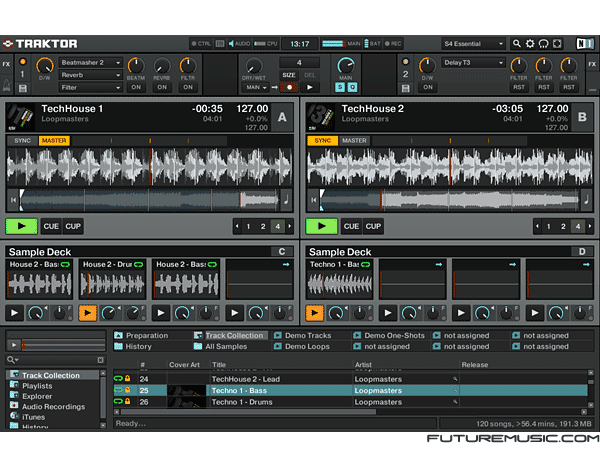The image size is (600, 470).
Task: Open the Delay T3 effect dropdown
Action: tap(474, 62)
